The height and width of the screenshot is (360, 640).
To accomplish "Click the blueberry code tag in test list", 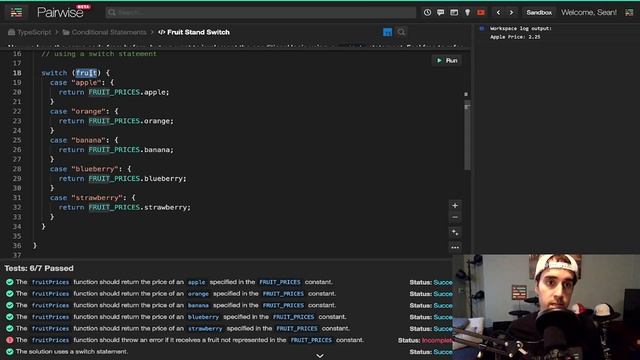I will (x=203, y=317).
